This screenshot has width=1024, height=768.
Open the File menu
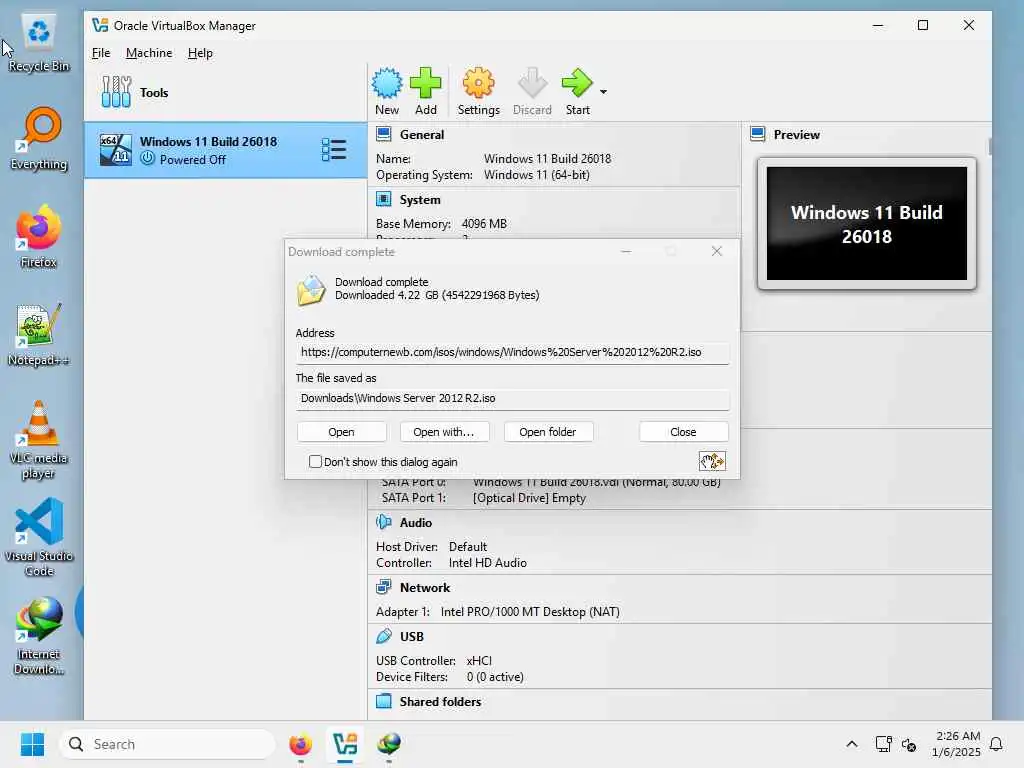click(101, 53)
